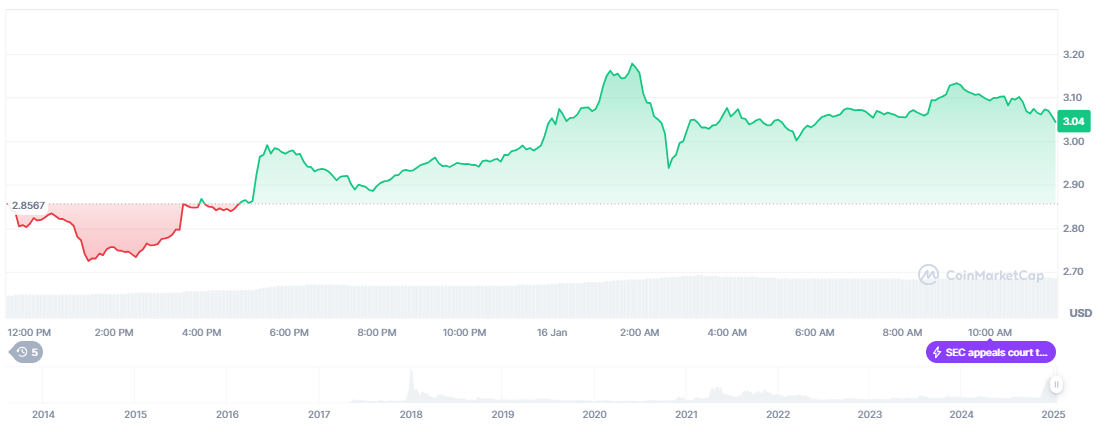Click the 6:00 AM time axis label
The width and height of the screenshot is (1102, 430).
(815, 332)
